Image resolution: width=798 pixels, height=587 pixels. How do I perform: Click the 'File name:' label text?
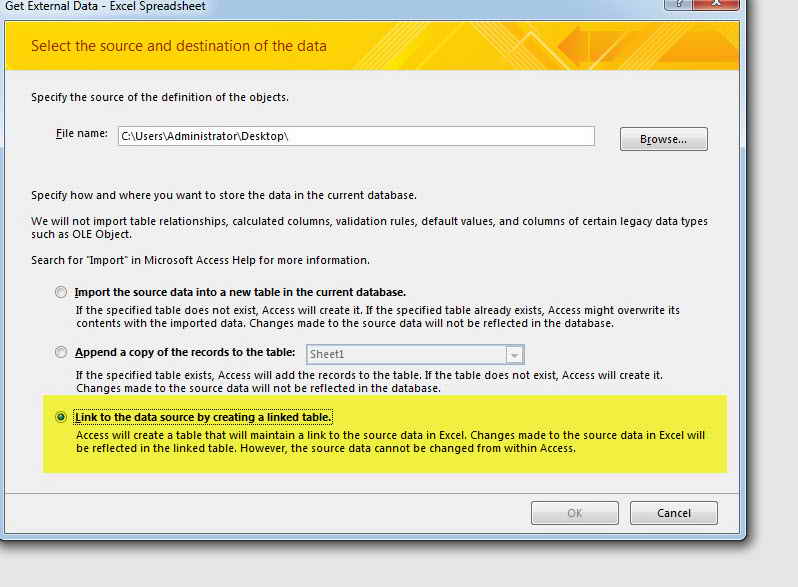[82, 133]
